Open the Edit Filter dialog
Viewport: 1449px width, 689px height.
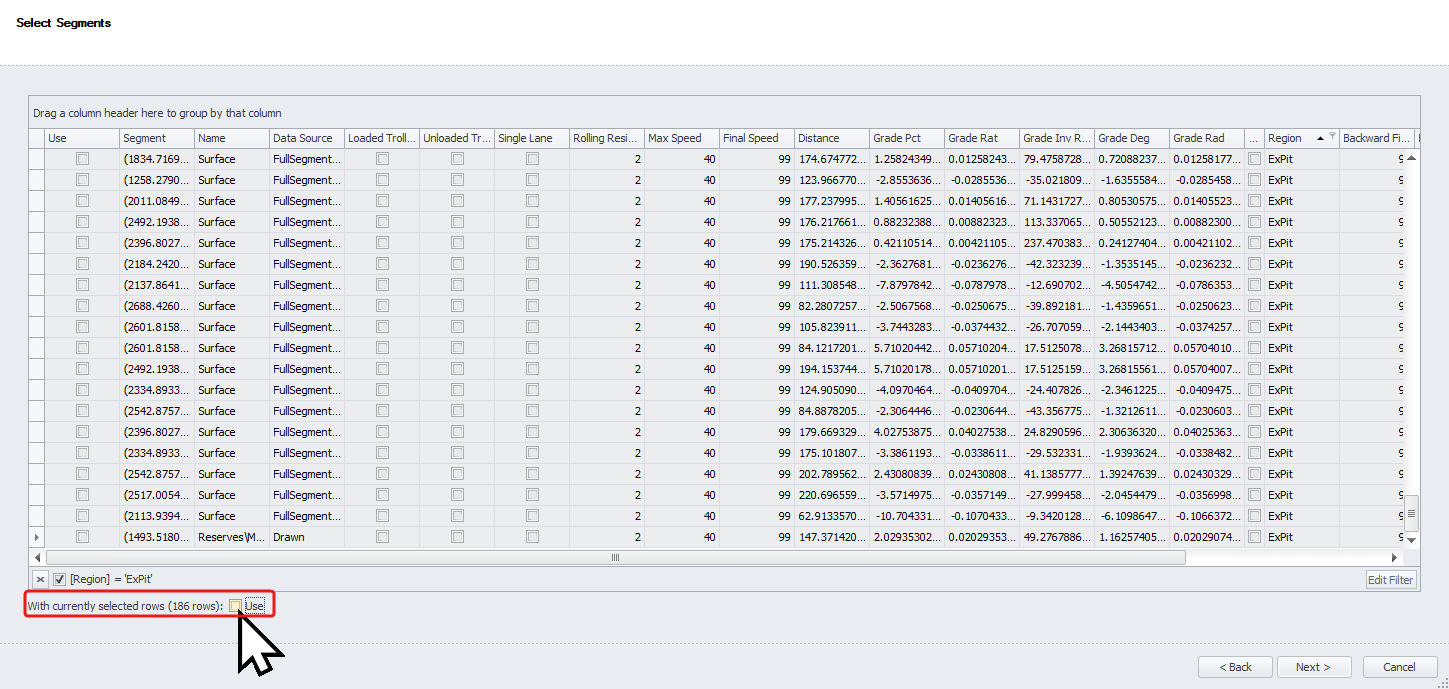click(x=1391, y=579)
